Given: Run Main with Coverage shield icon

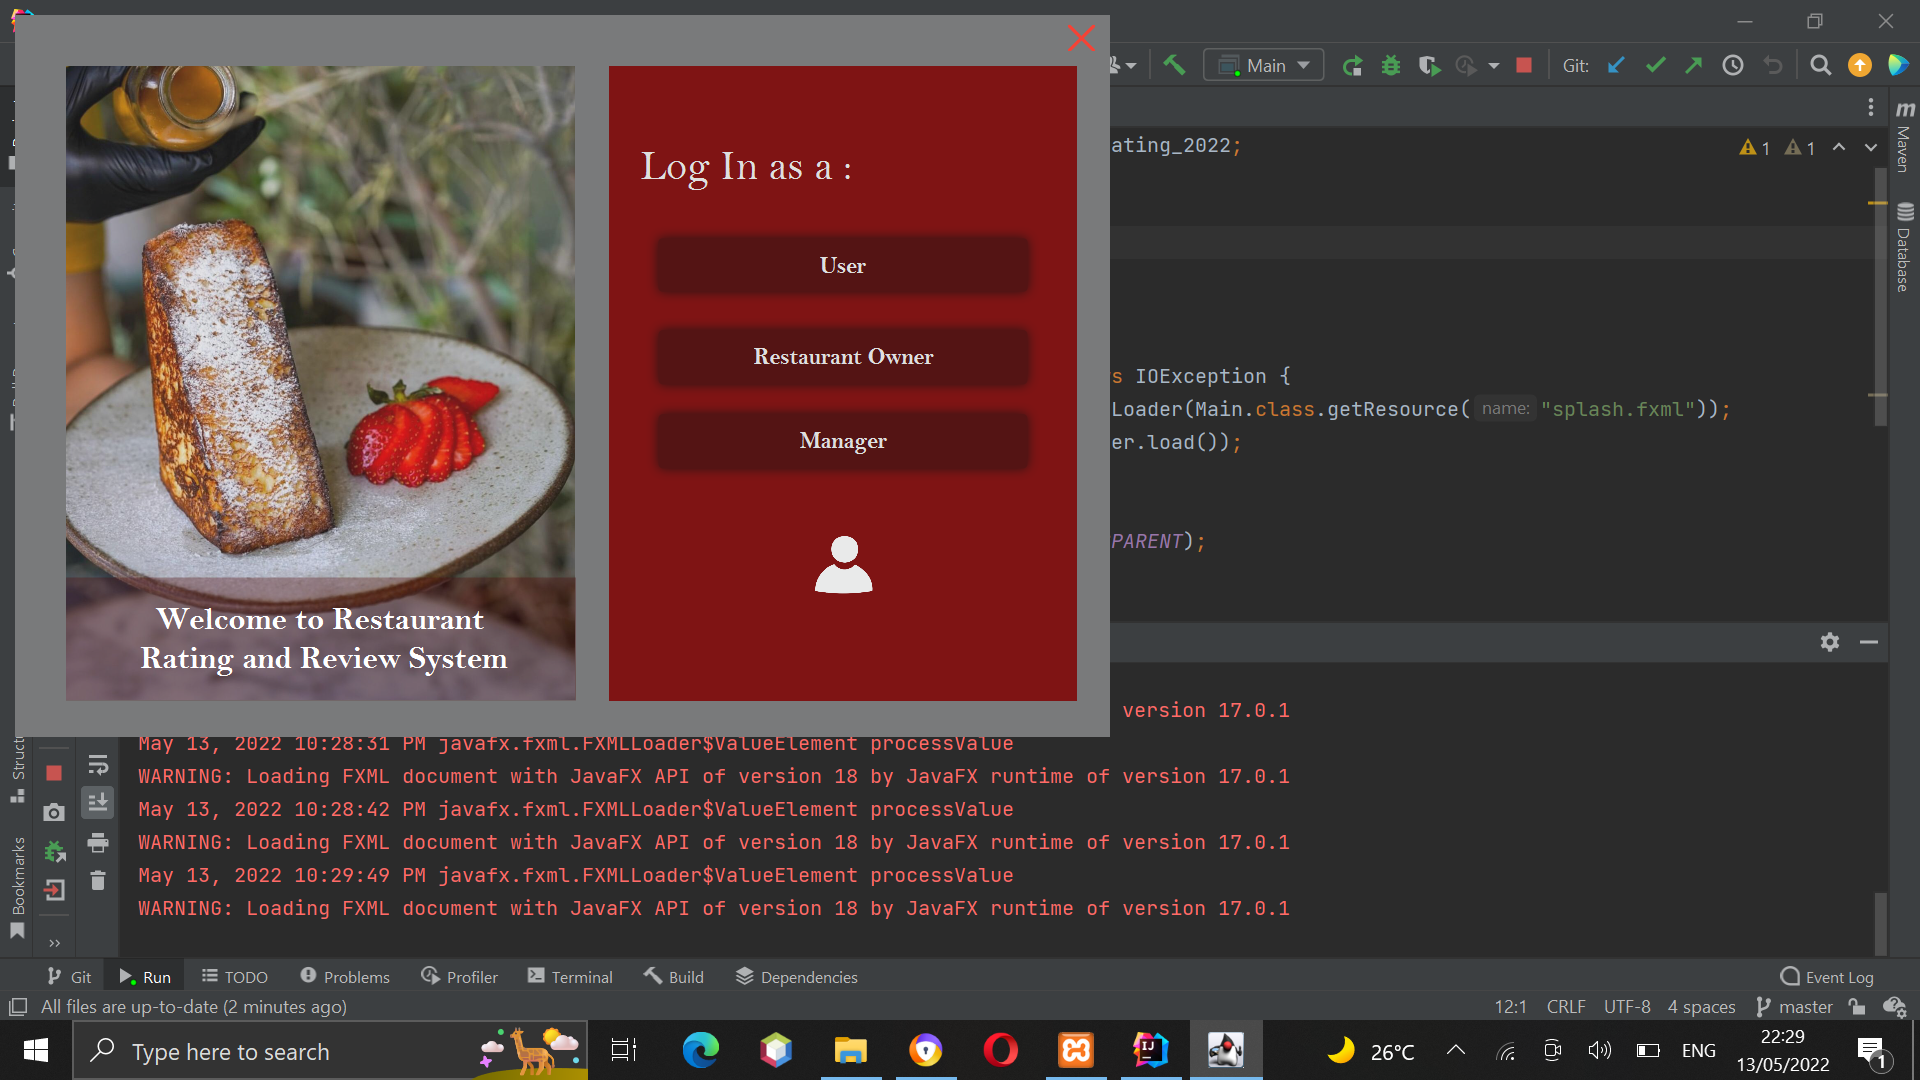Looking at the screenshot, I should (1429, 64).
